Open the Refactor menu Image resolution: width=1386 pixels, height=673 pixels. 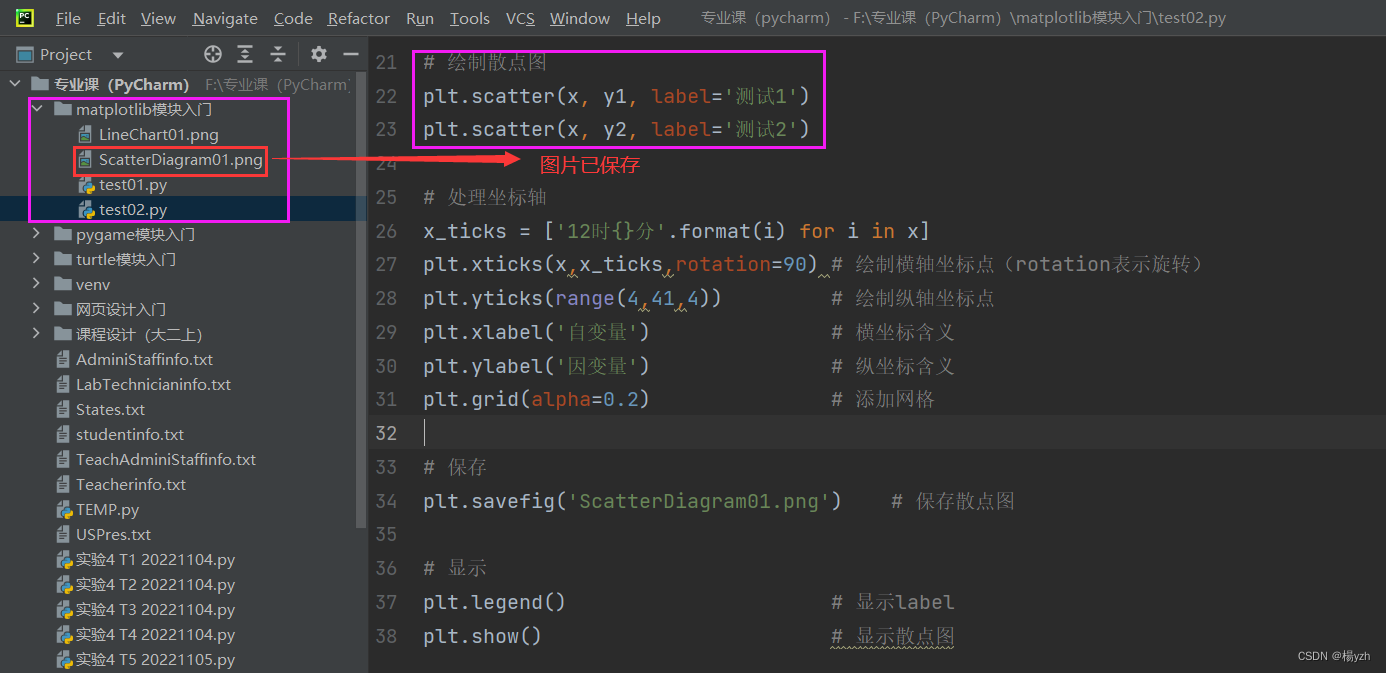[358, 17]
